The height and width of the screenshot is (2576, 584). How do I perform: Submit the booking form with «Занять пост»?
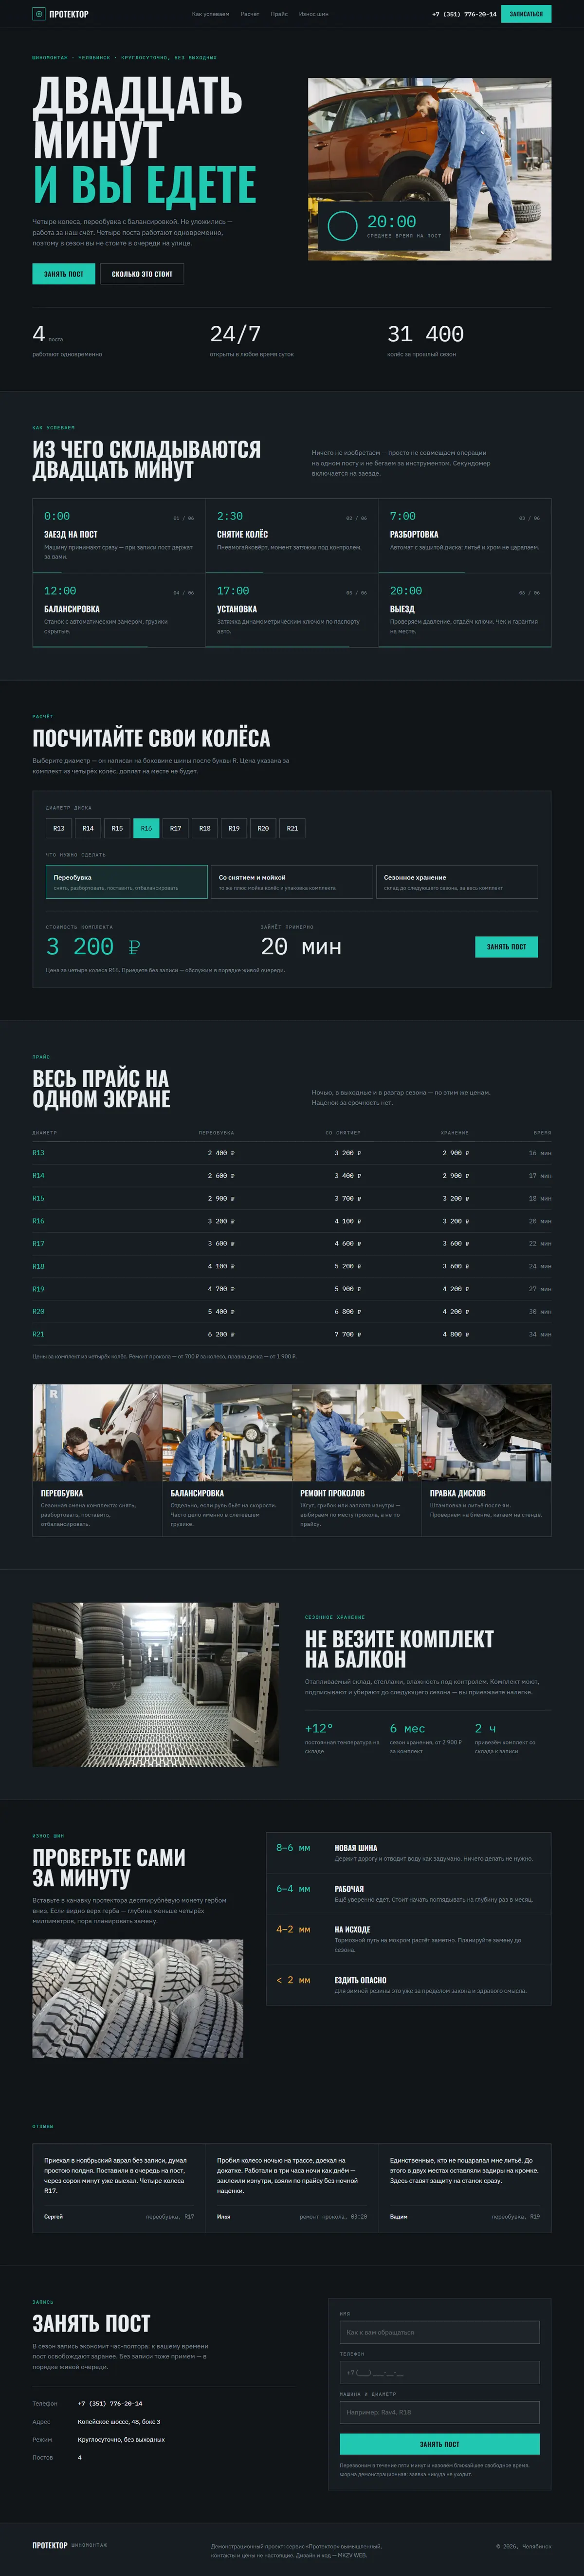coord(439,2444)
